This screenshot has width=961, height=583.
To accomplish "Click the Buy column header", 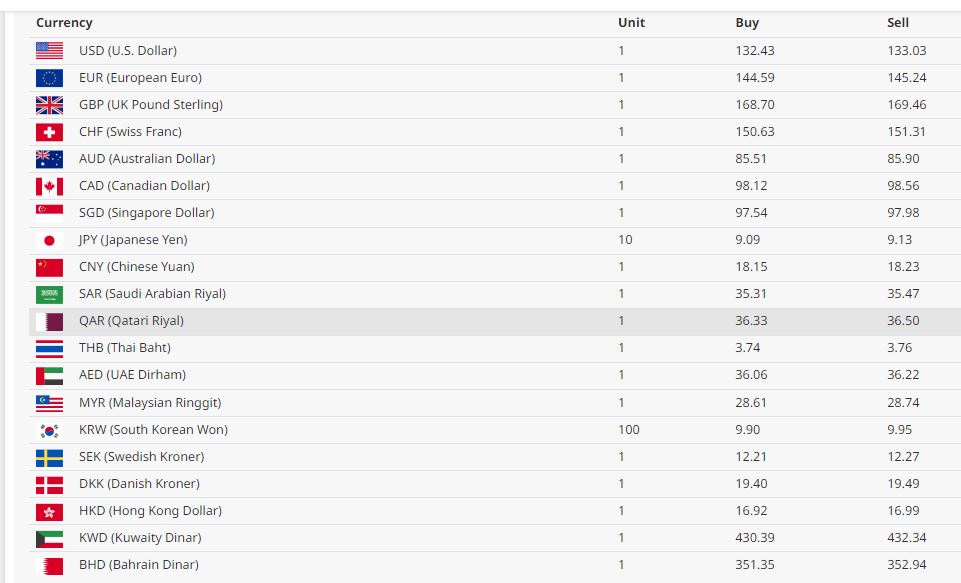I will coord(747,23).
